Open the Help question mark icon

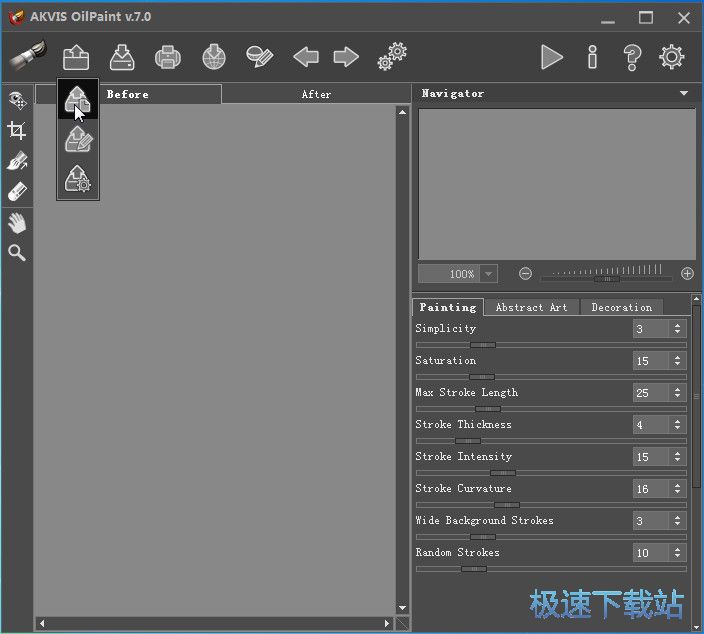(x=631, y=57)
